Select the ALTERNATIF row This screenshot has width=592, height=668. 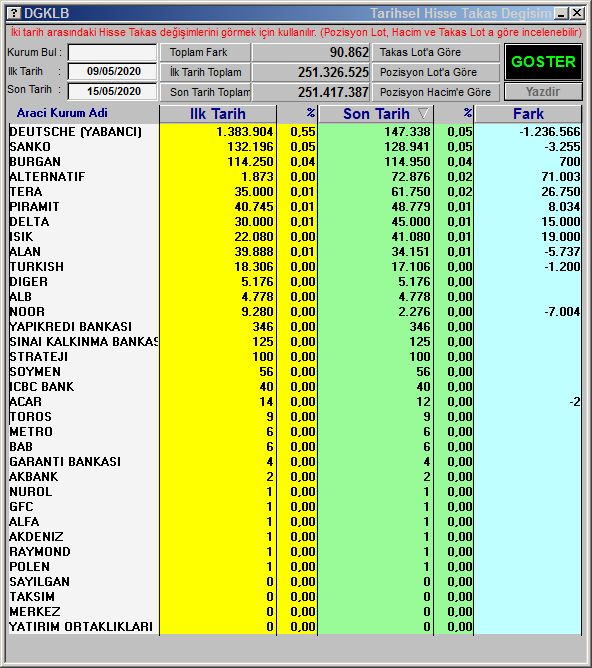[x=295, y=177]
